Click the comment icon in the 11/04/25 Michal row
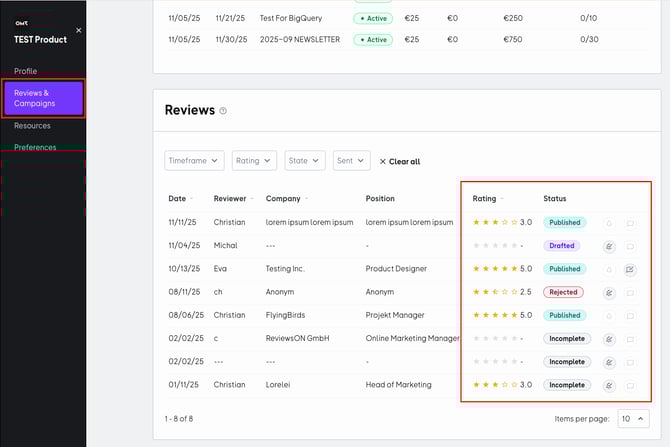Viewport: 670px width, 447px height. click(630, 246)
